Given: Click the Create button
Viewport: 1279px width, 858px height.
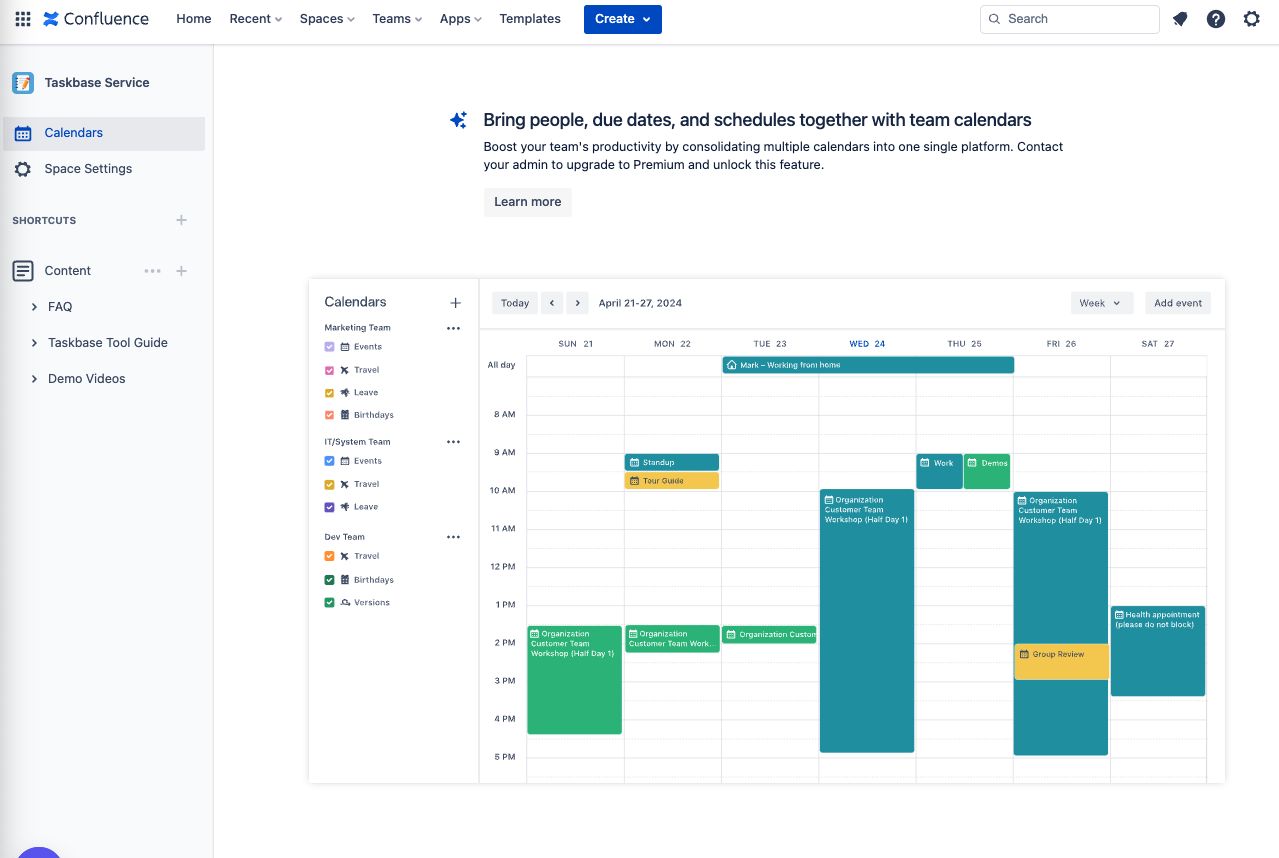Looking at the screenshot, I should click(x=622, y=19).
